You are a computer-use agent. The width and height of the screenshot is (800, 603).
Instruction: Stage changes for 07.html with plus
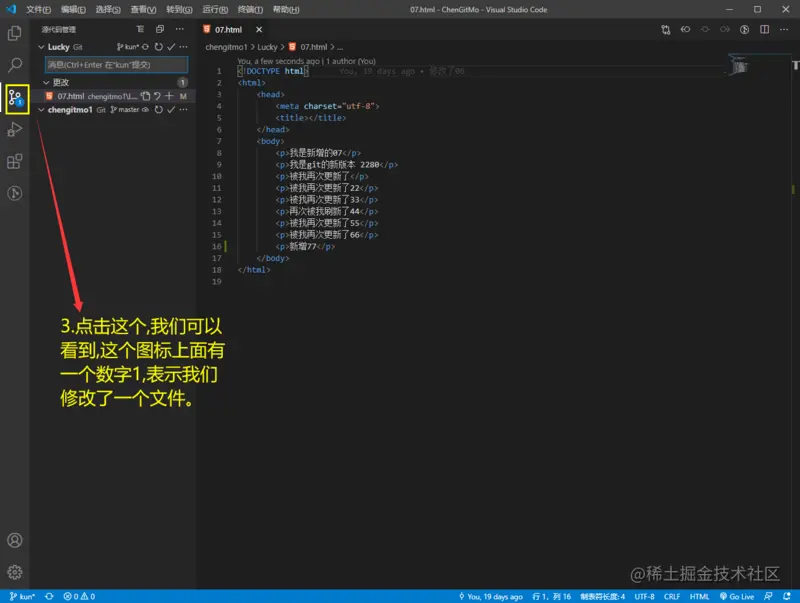pyautogui.click(x=169, y=96)
